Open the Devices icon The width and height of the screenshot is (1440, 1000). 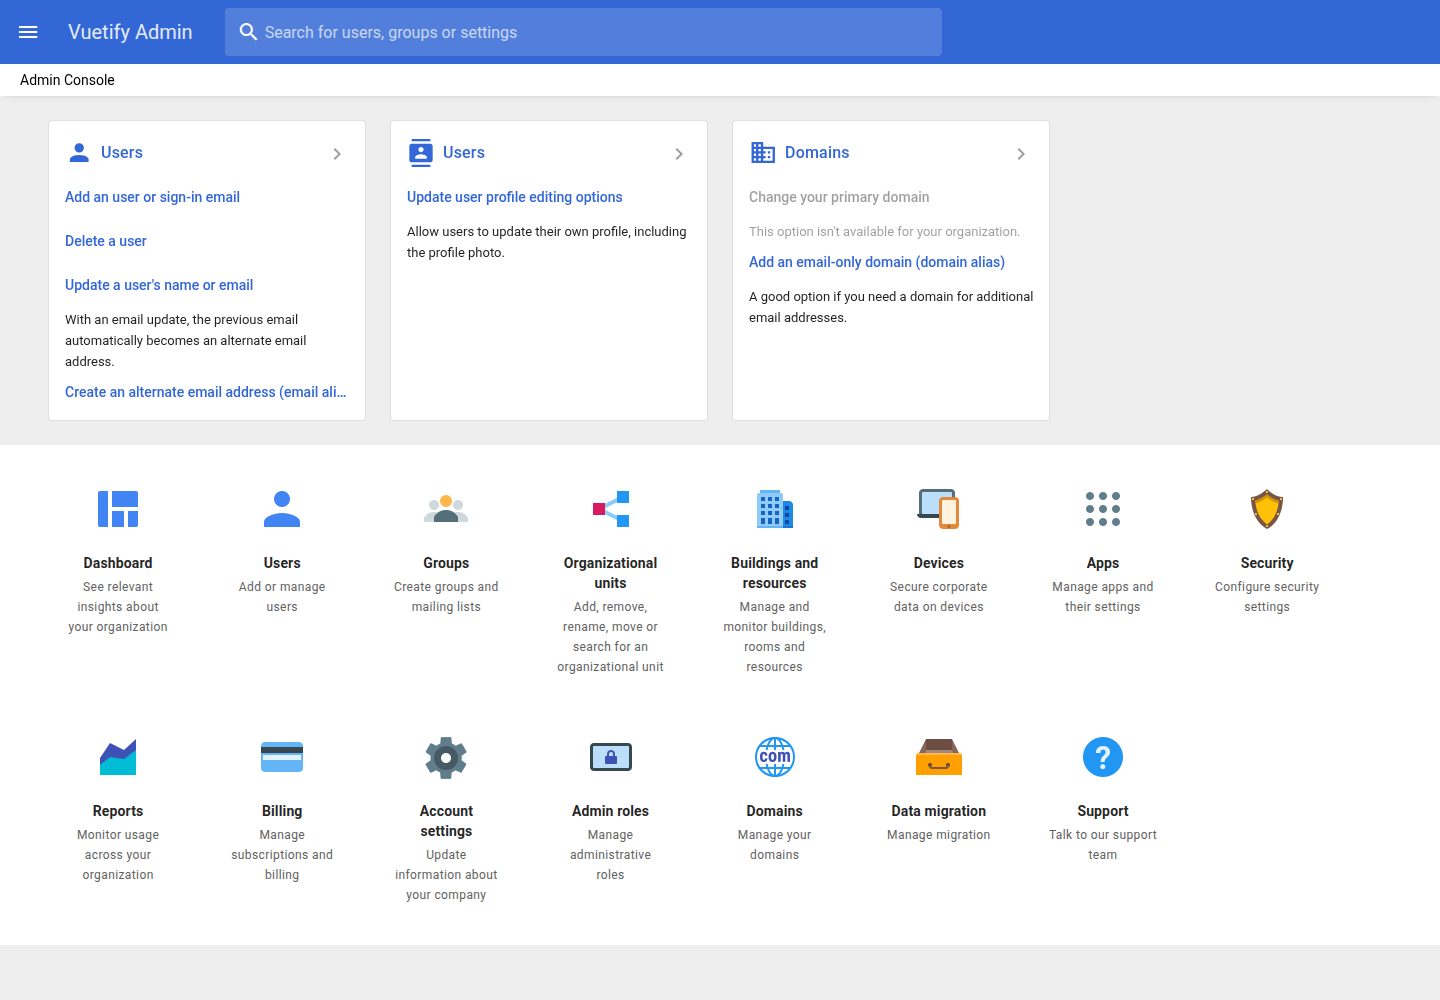coord(939,509)
